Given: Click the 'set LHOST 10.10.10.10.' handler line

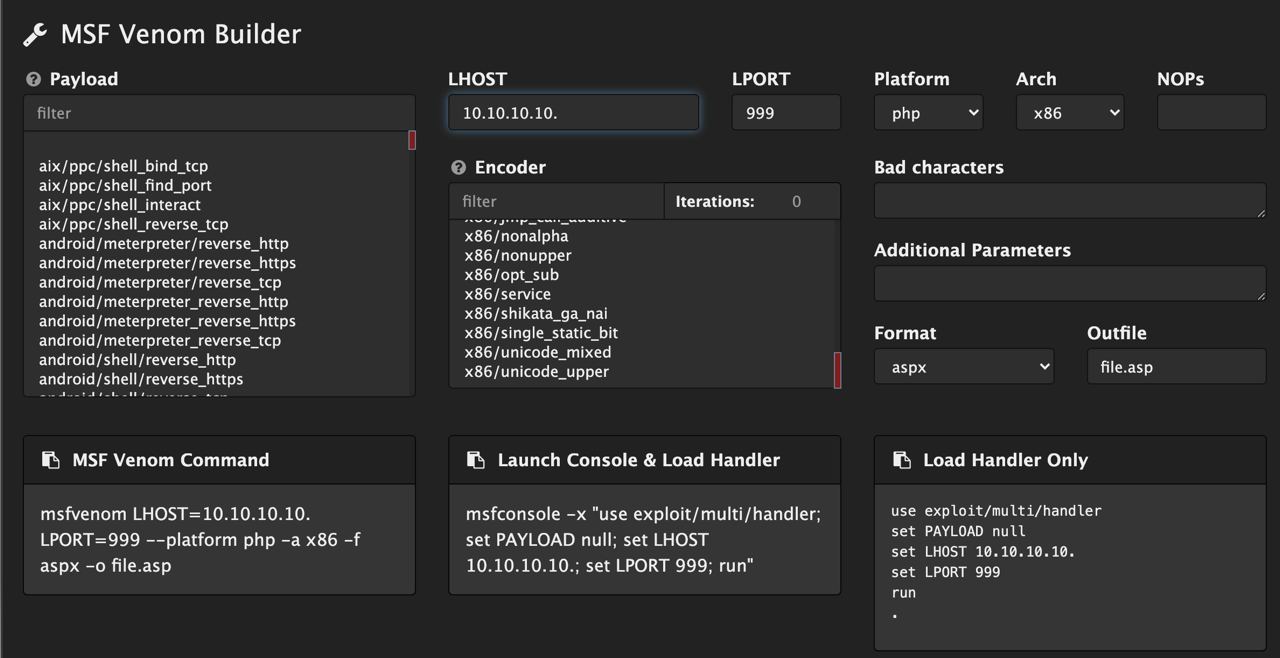Looking at the screenshot, I should (x=983, y=552).
